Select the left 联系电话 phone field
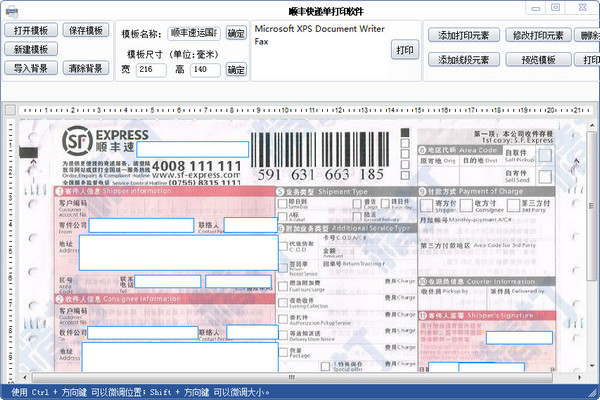 click(168, 281)
